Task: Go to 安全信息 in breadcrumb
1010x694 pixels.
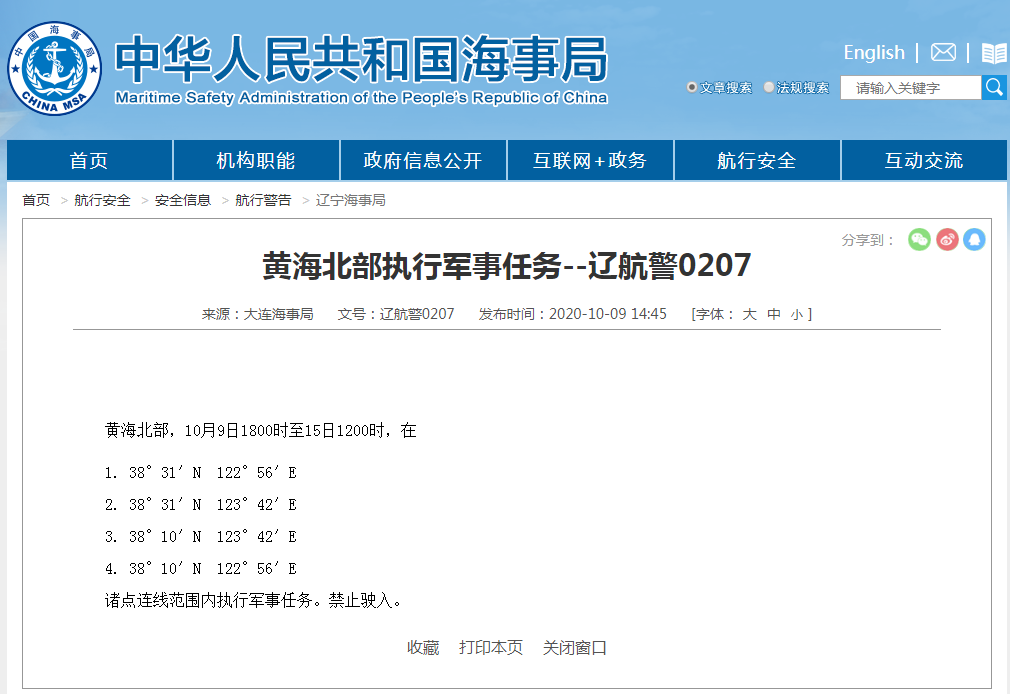Action: coord(183,200)
